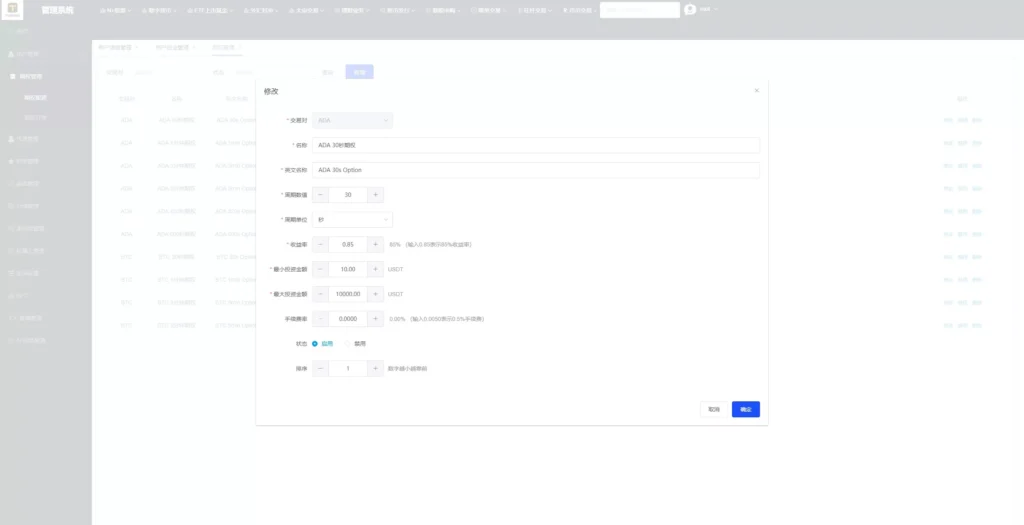This screenshot has width=1024, height=525.
Task: Select the 启用 status radio button
Action: [315, 343]
